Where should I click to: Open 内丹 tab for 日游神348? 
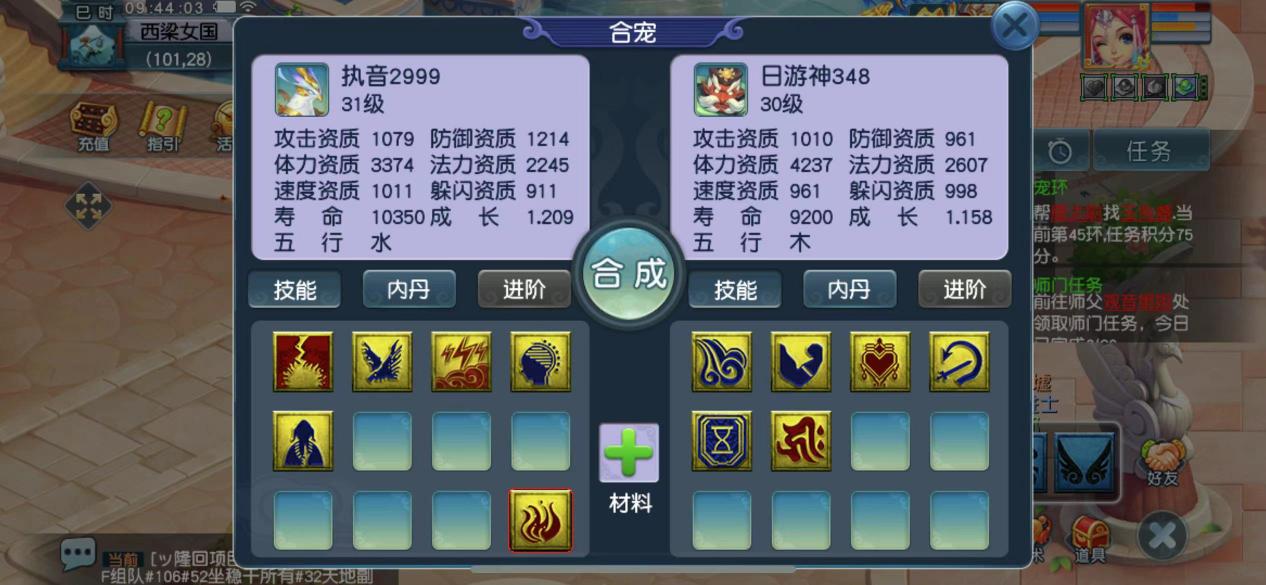pos(850,289)
